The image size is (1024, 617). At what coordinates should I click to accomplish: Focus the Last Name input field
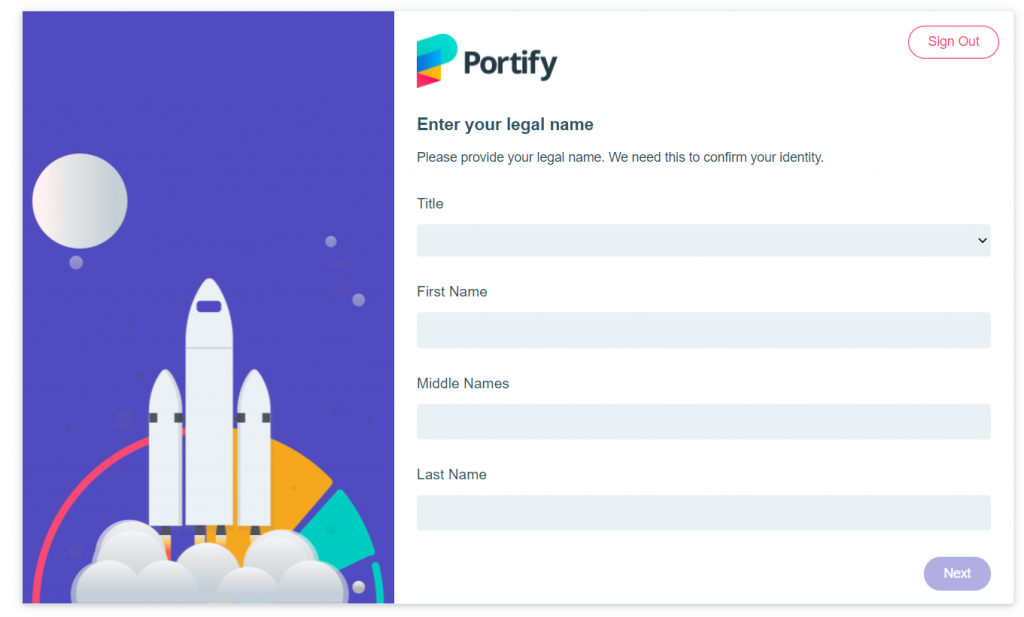[x=703, y=513]
